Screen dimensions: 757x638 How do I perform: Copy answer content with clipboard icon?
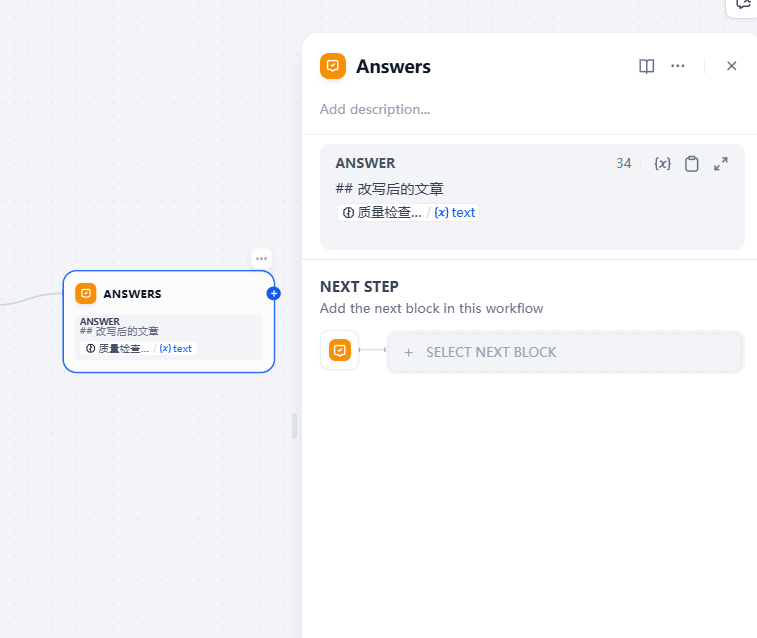pos(691,164)
